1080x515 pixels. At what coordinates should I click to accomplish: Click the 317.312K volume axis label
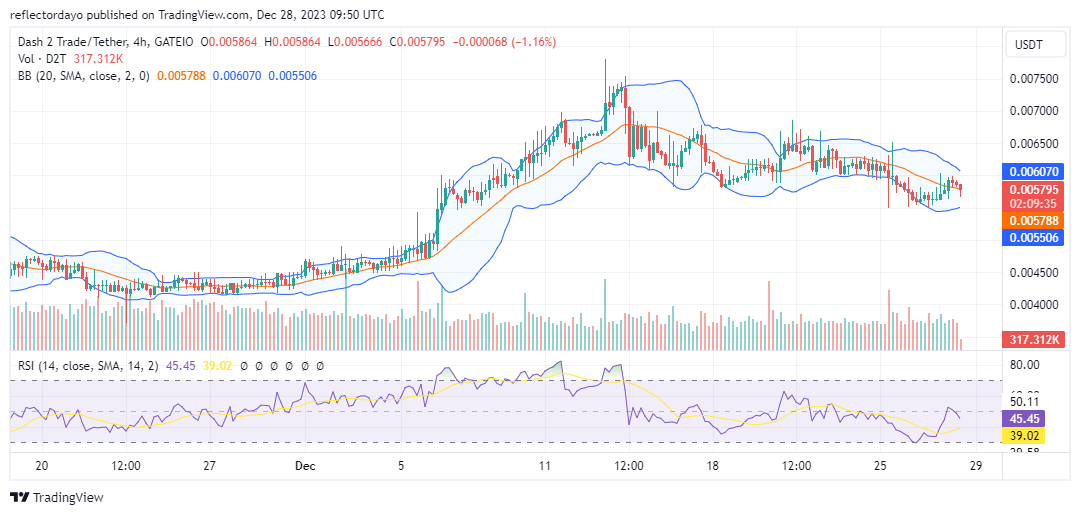tap(1032, 339)
